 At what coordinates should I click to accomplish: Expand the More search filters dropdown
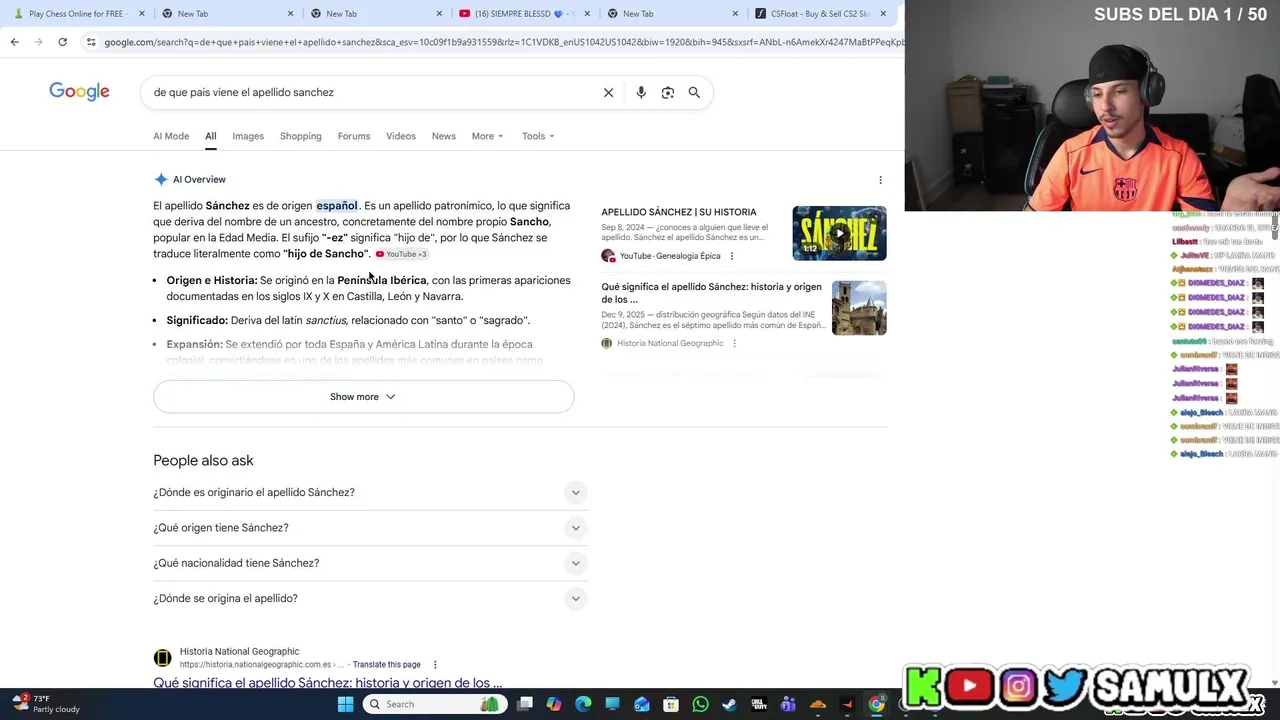pyautogui.click(x=487, y=136)
